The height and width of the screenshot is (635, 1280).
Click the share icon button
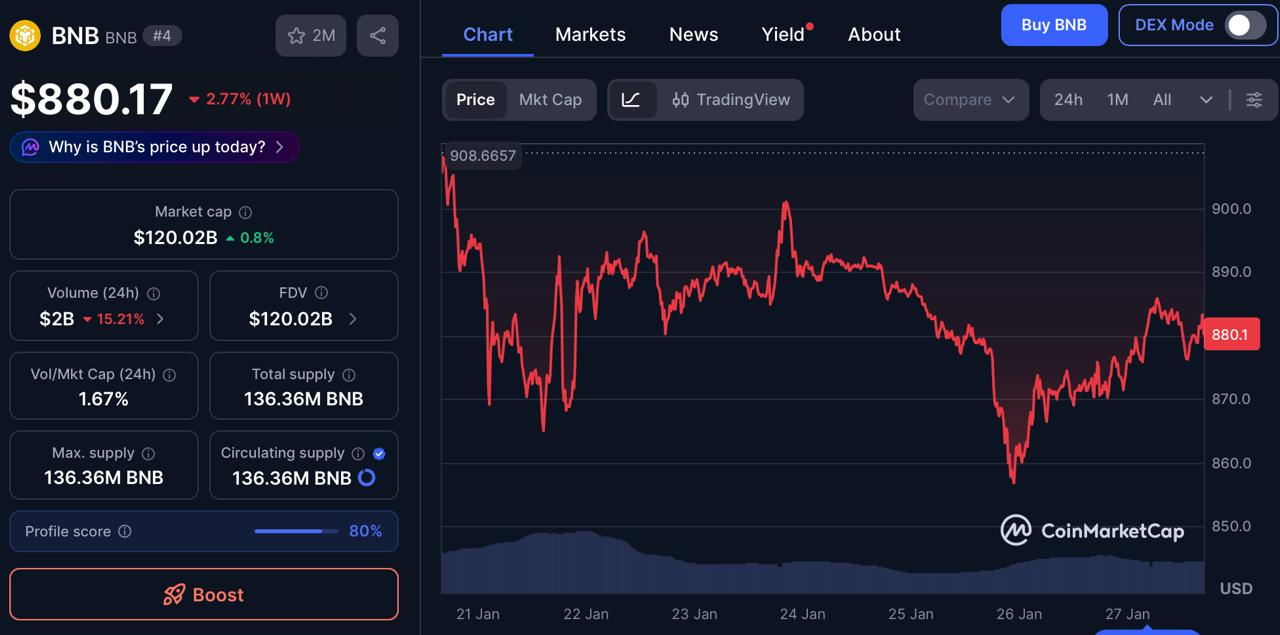click(377, 36)
